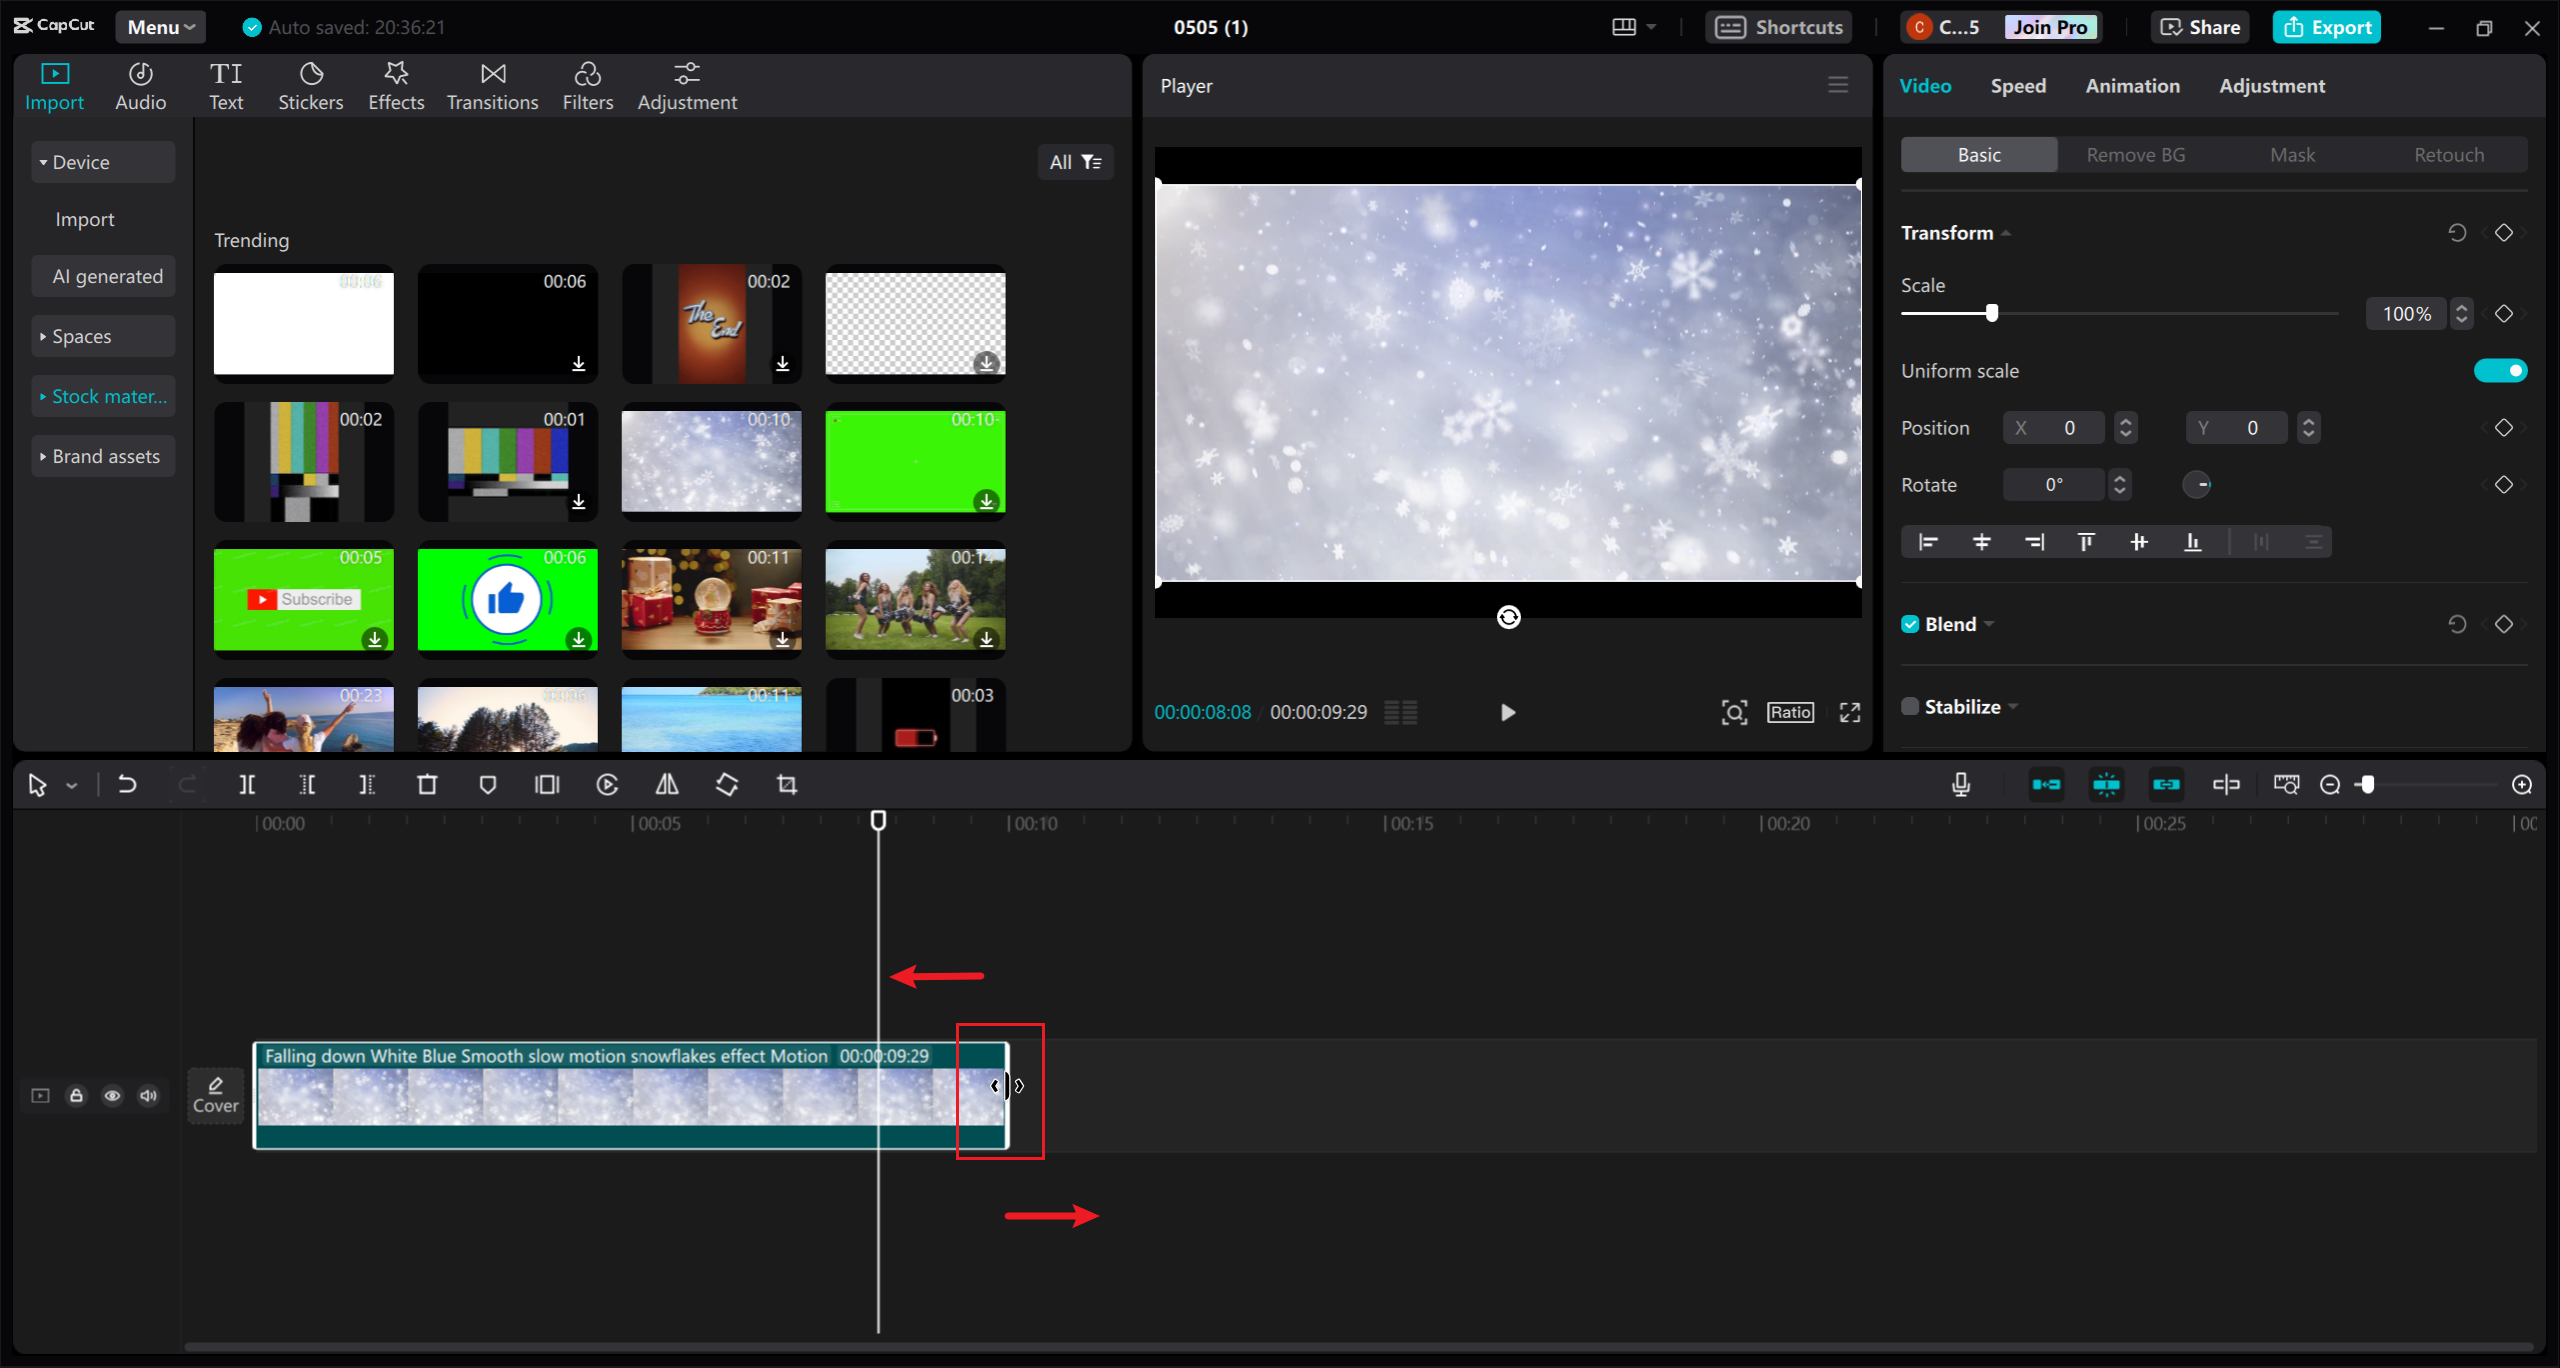This screenshot has width=2560, height=1368.
Task: Collapse the Transform section
Action: tap(2006, 232)
